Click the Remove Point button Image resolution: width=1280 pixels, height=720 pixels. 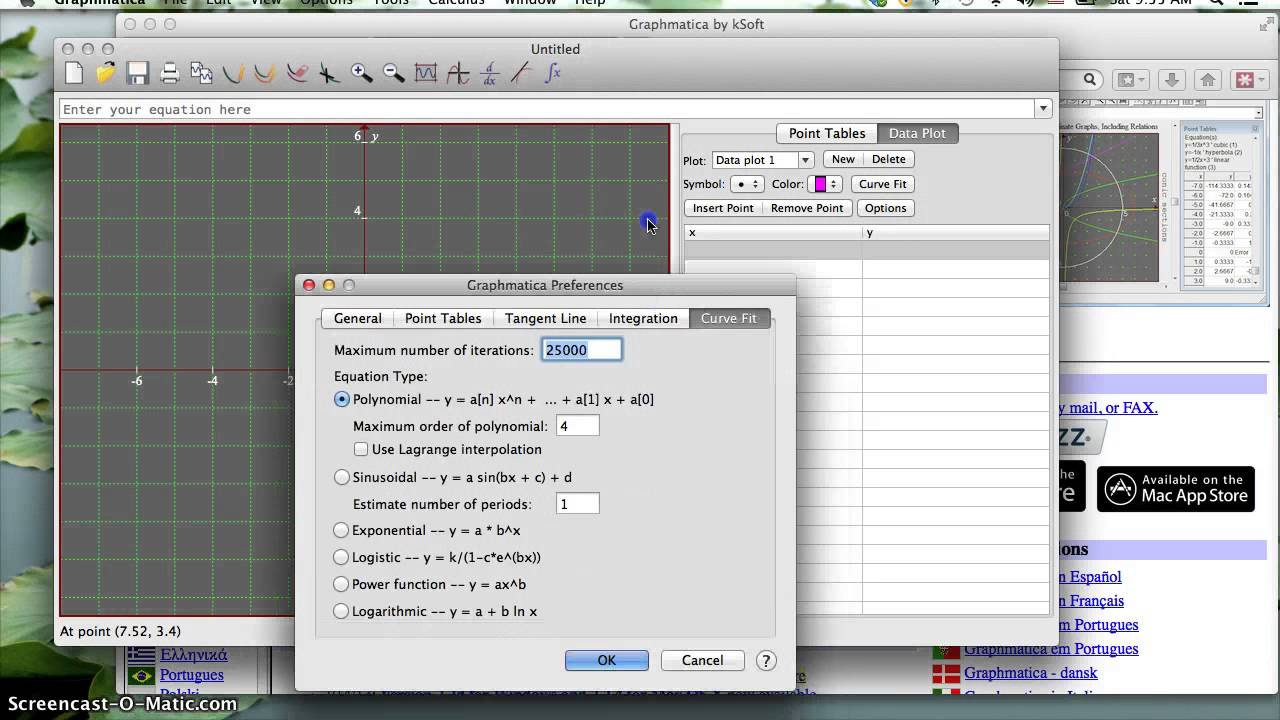click(x=807, y=208)
